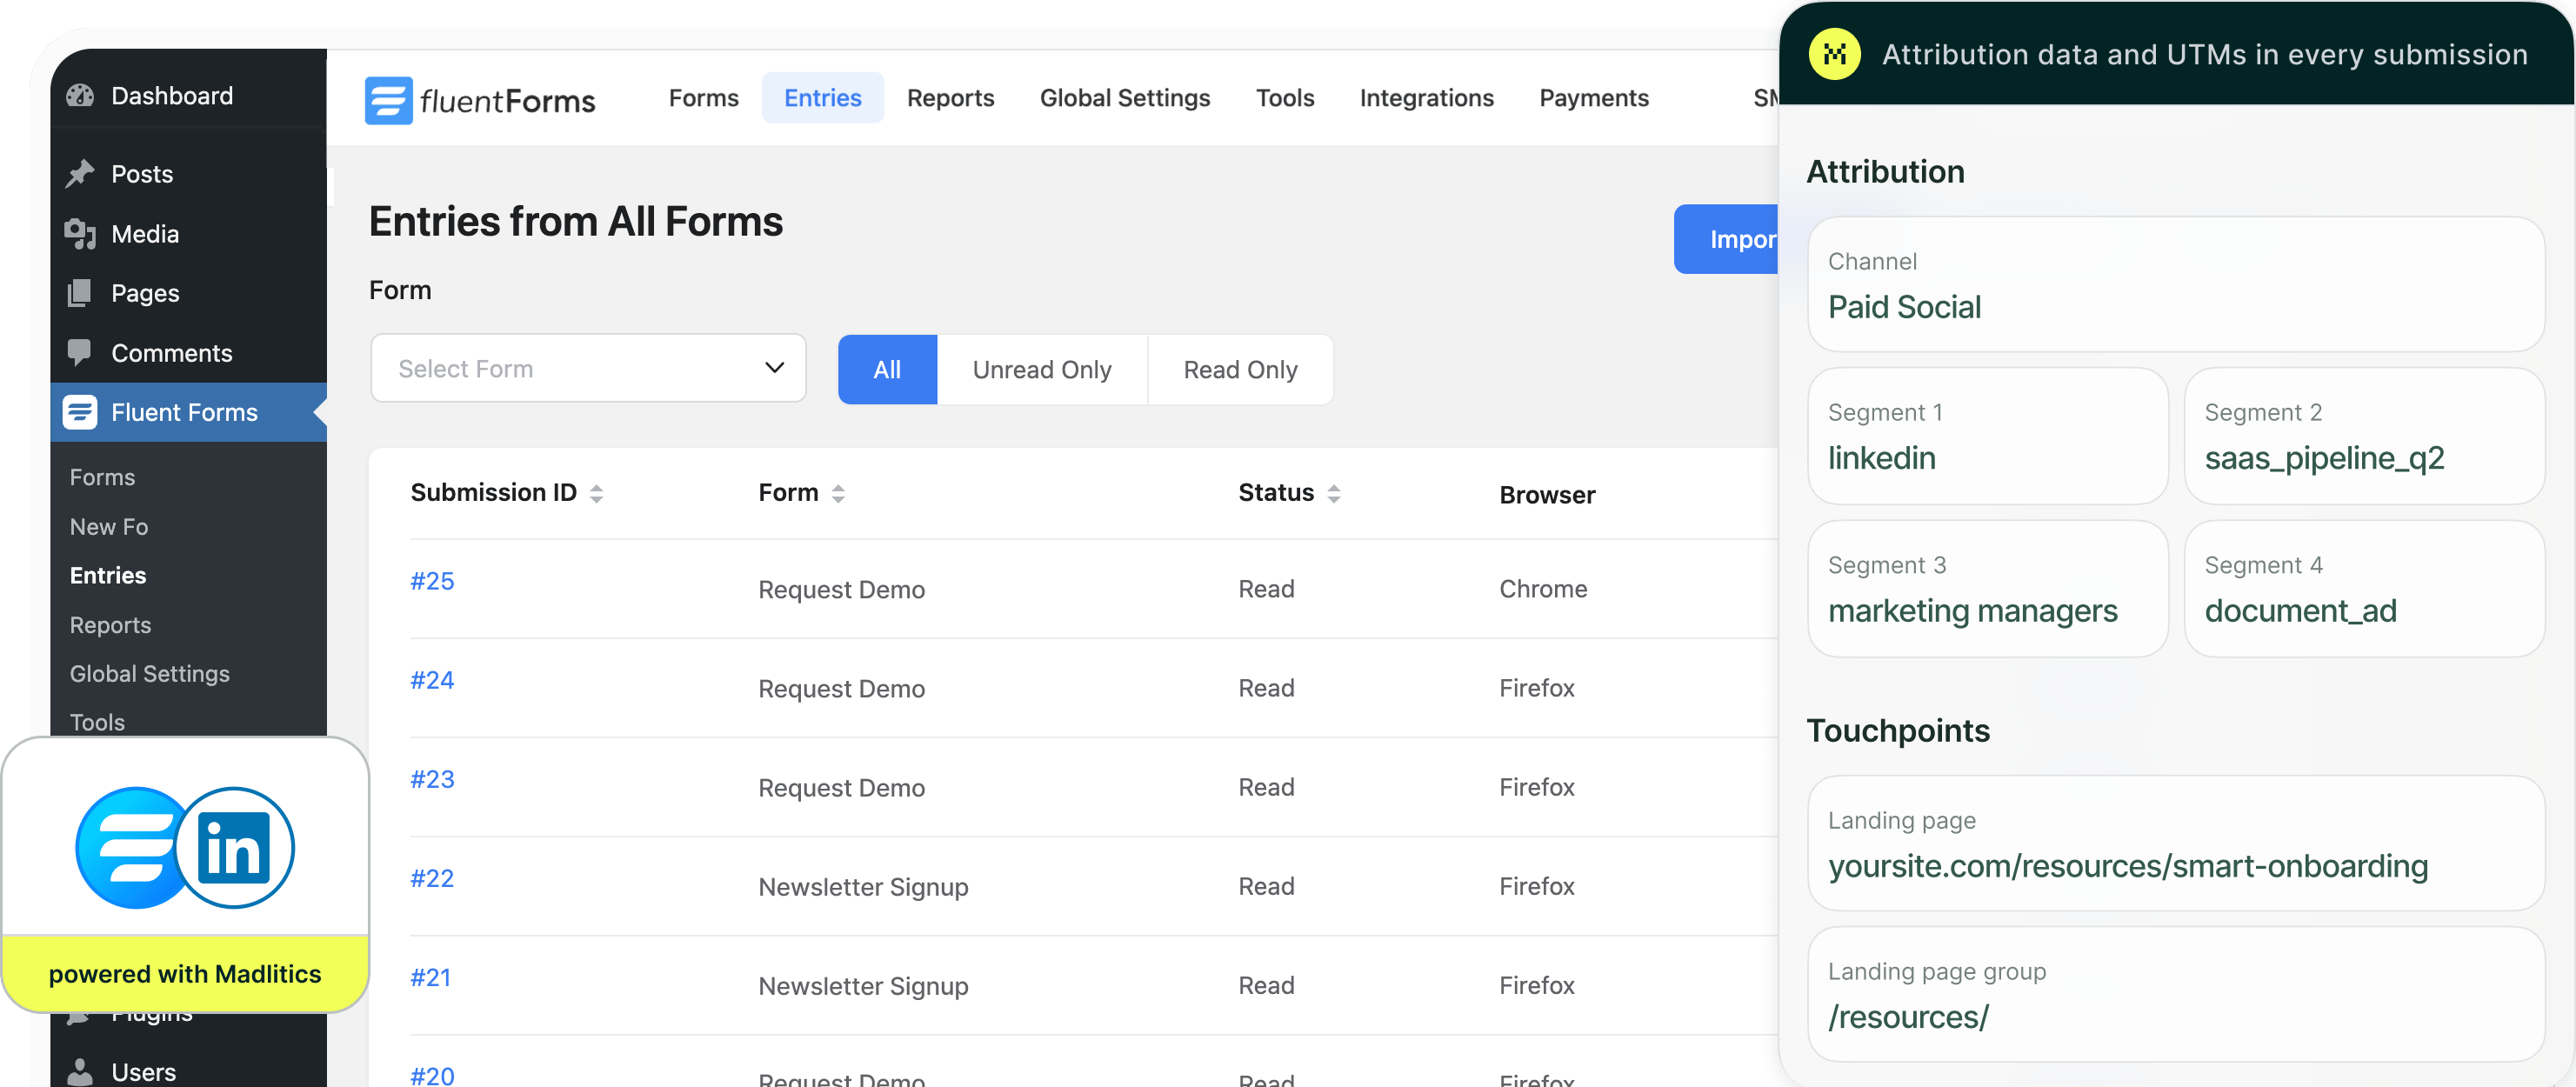Click the Pages icon in sidebar

pos(80,293)
